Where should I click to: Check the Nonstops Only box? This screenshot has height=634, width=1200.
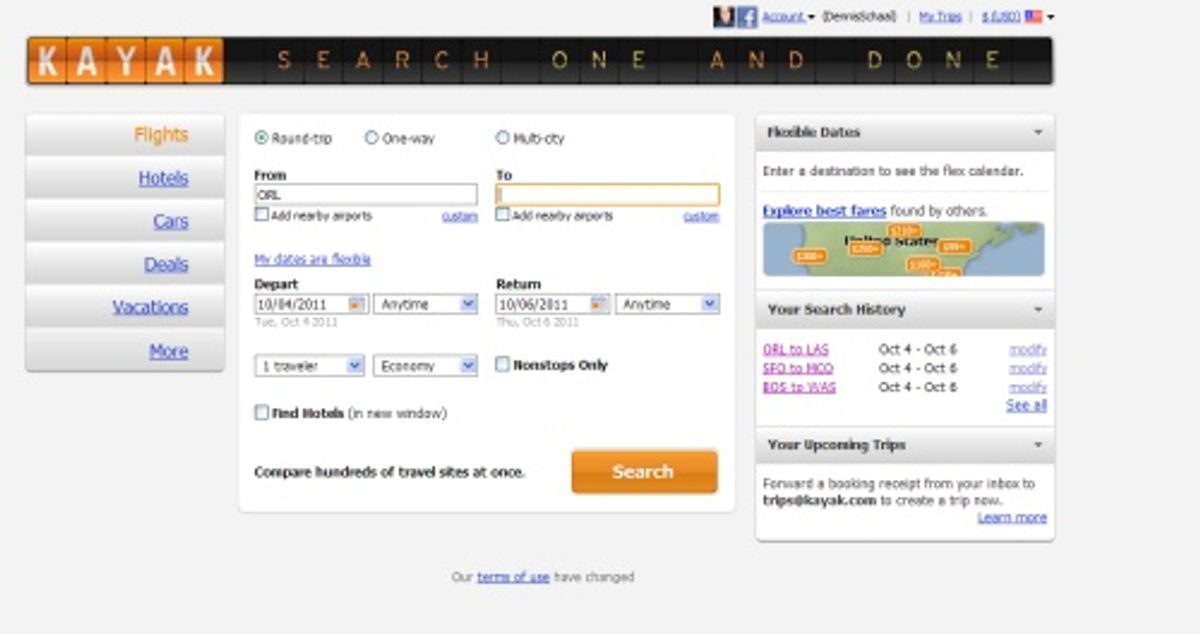point(502,364)
